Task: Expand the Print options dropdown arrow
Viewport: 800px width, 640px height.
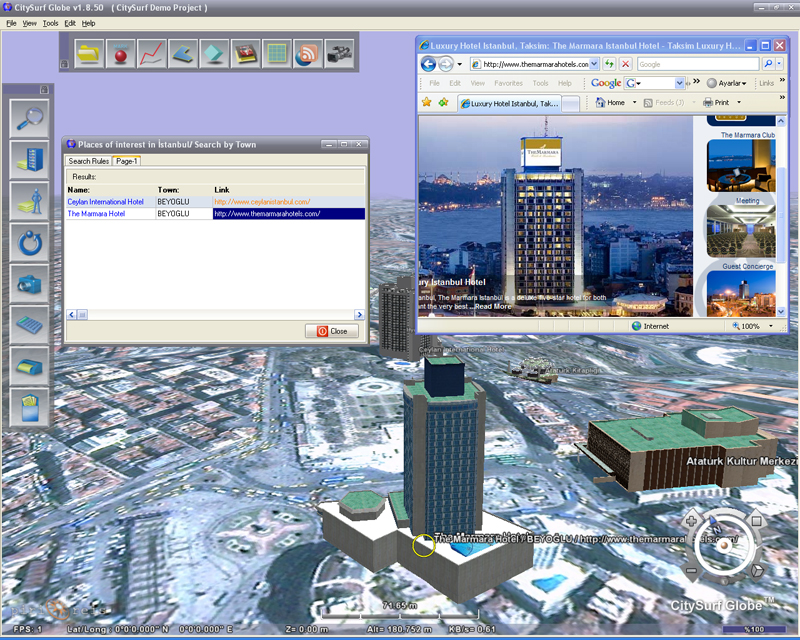Action: (739, 103)
